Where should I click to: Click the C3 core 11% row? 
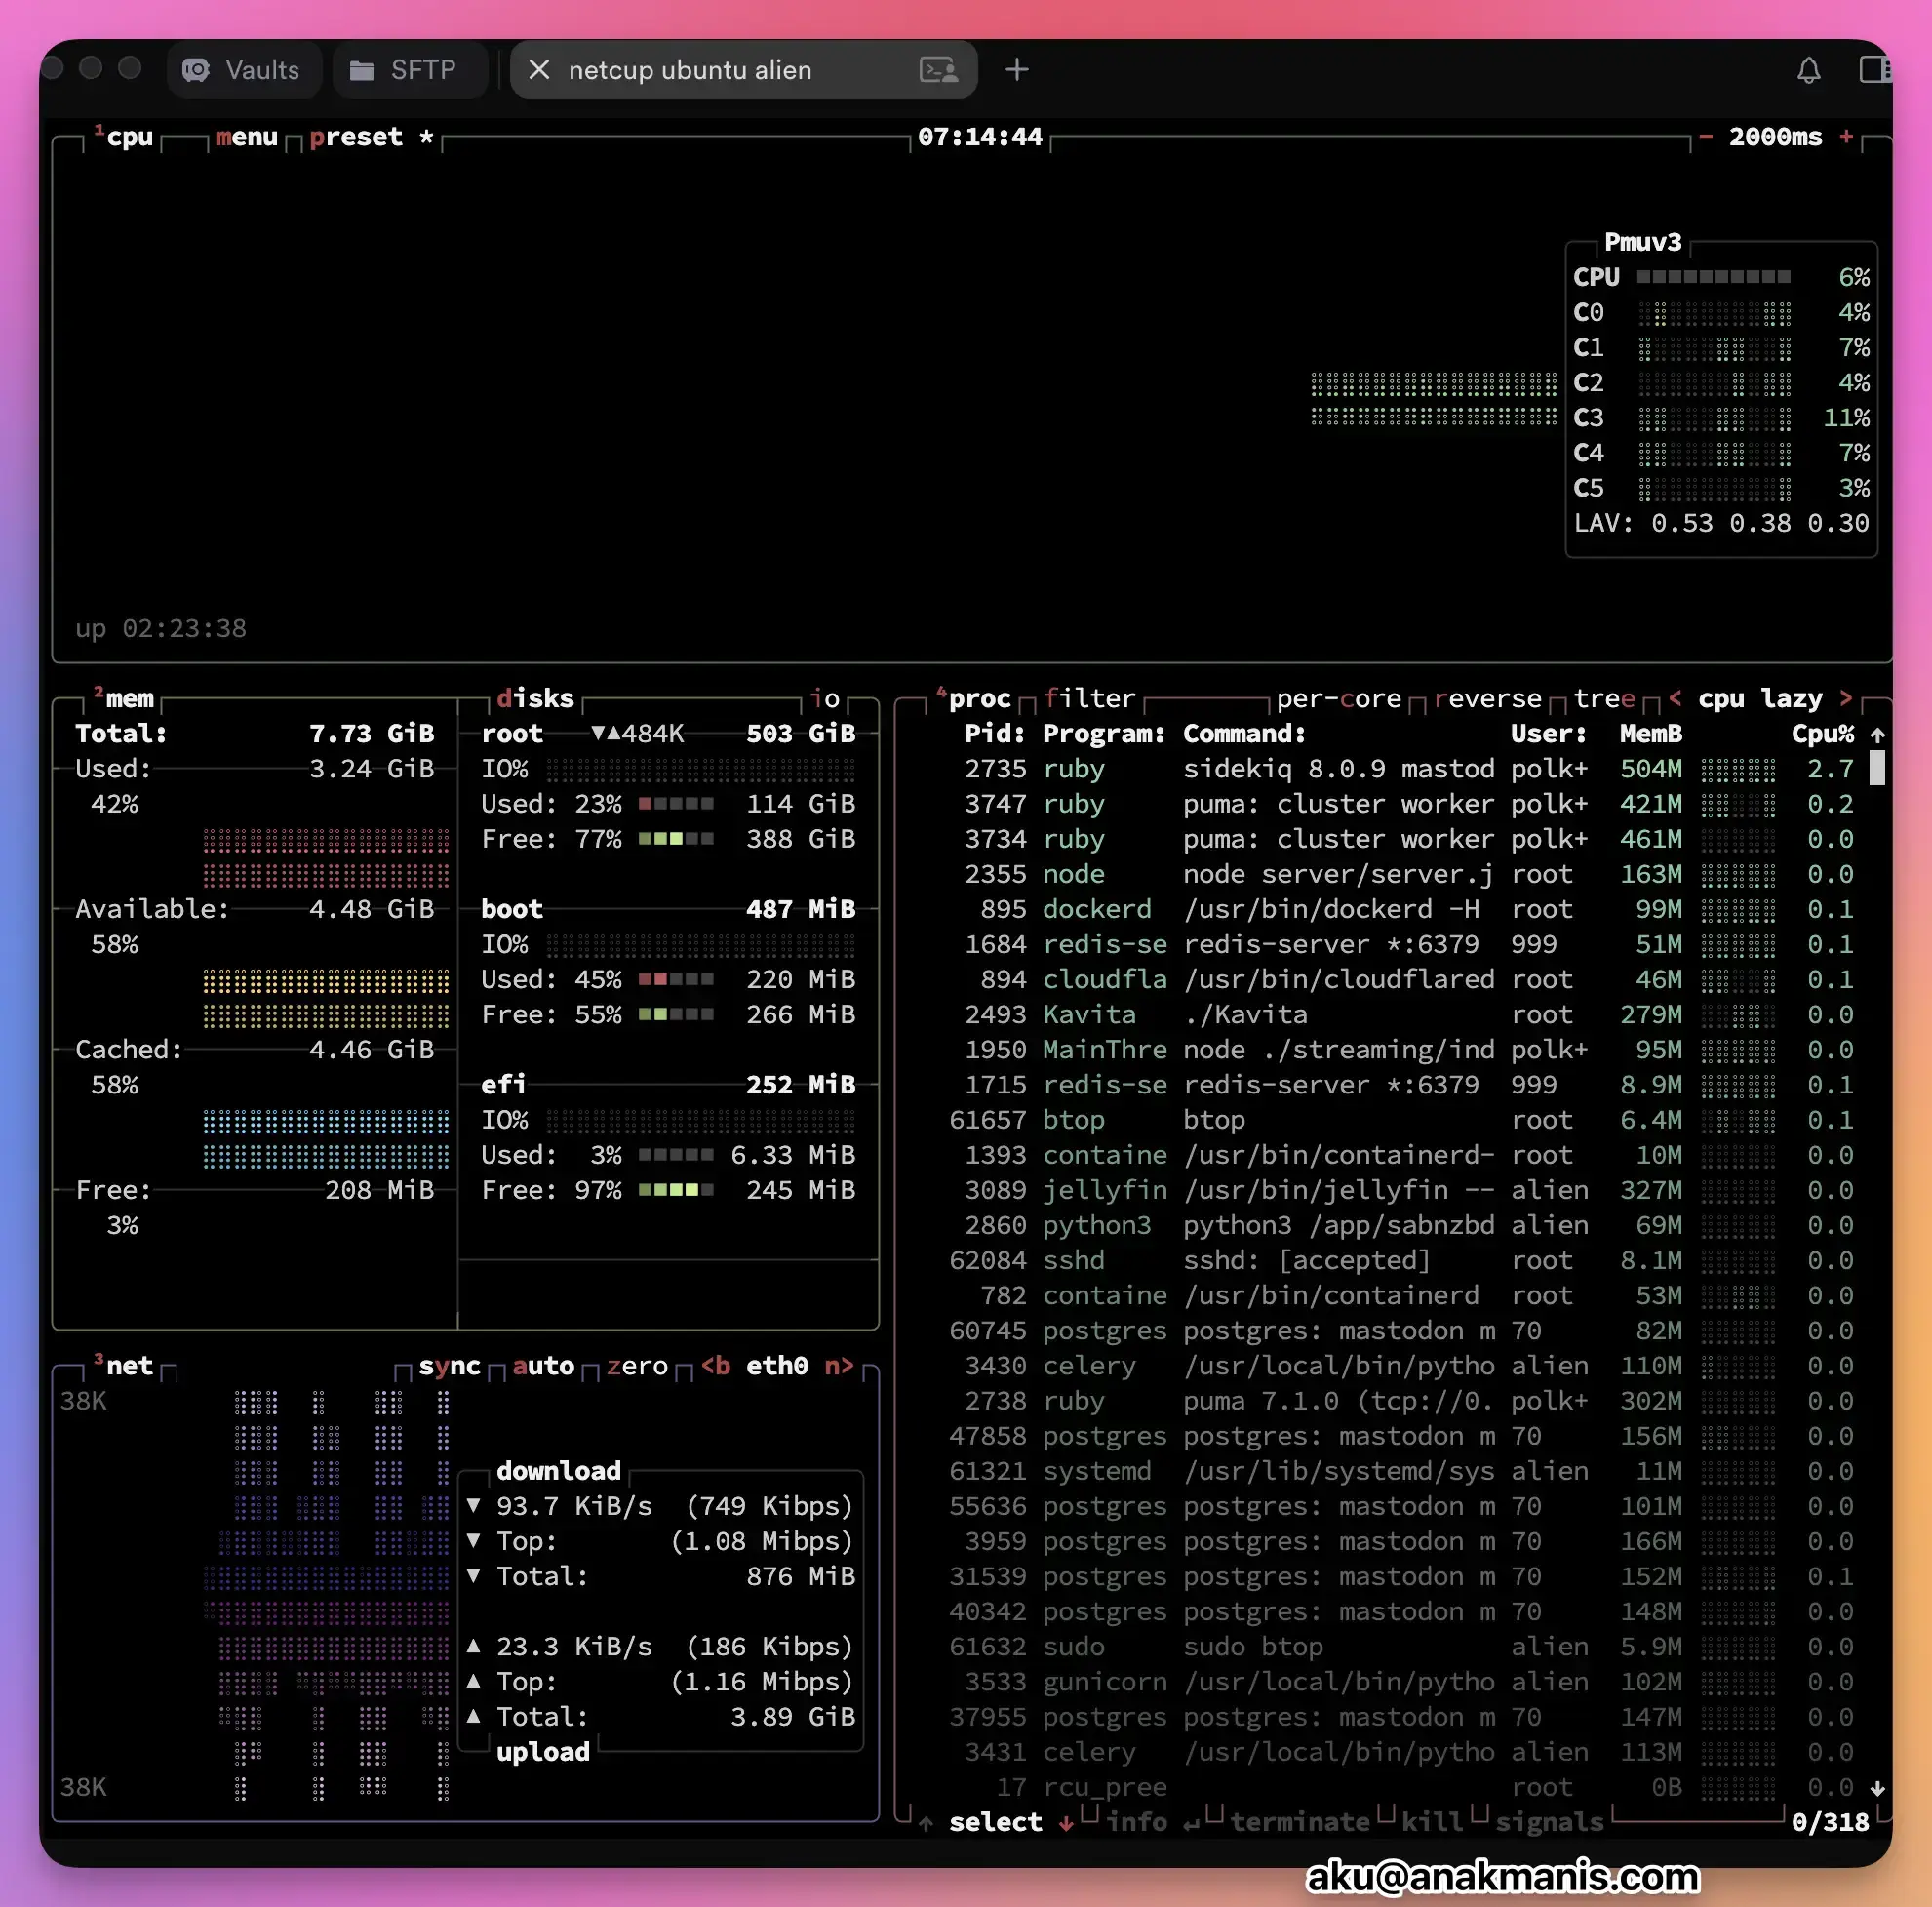point(1721,417)
